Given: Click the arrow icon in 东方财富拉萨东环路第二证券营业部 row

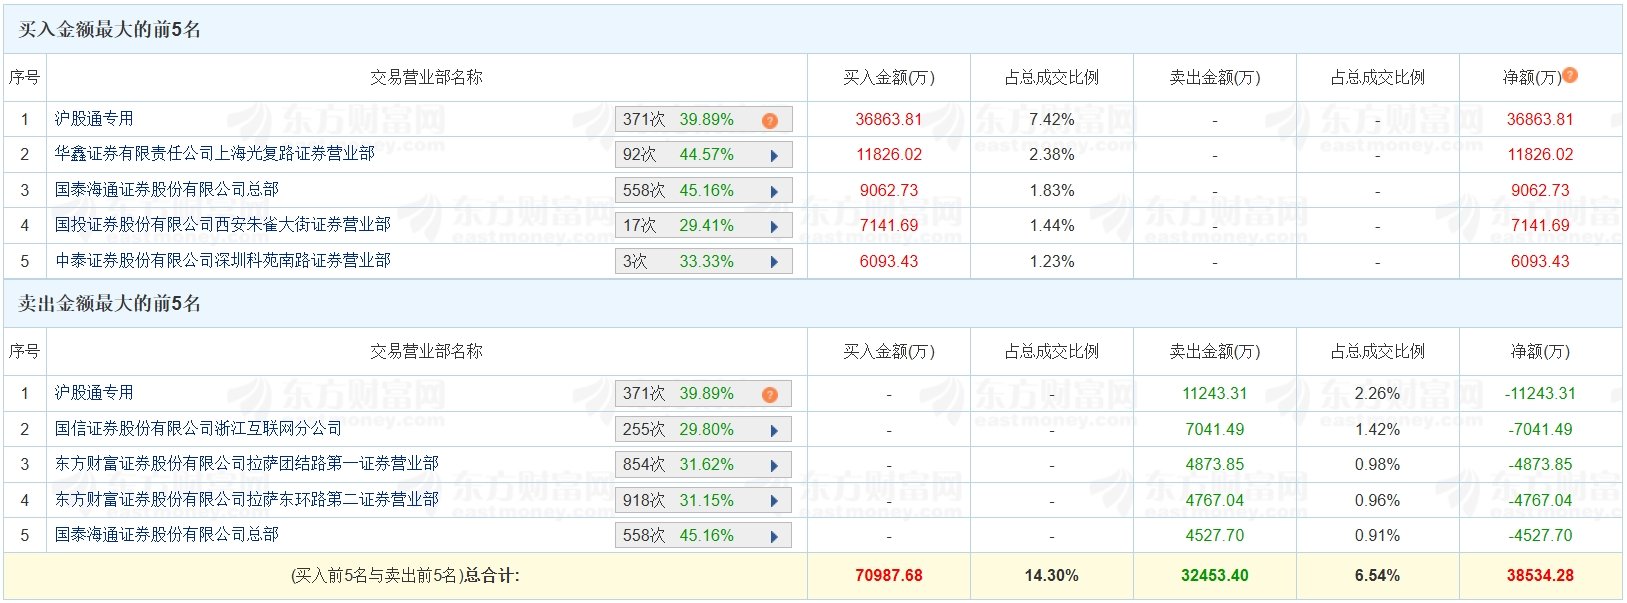Looking at the screenshot, I should [x=774, y=501].
